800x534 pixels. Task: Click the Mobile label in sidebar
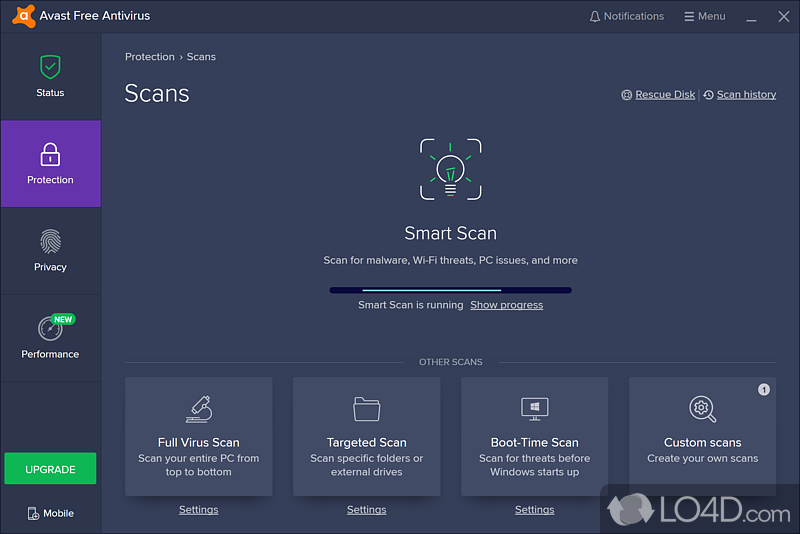tap(58, 514)
